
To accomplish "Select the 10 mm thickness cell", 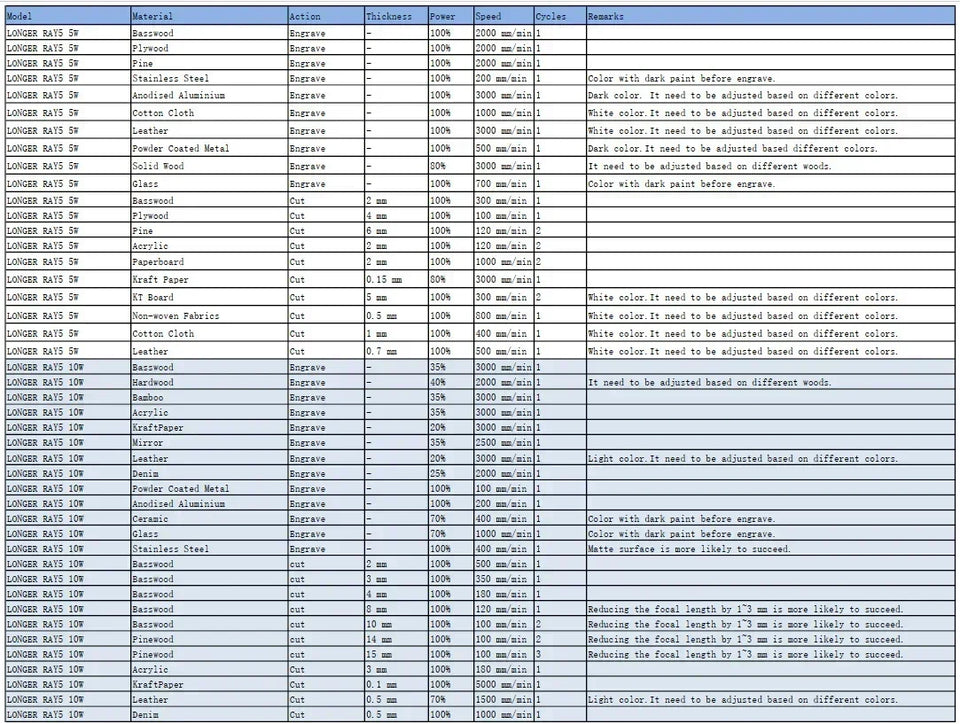I will (397, 624).
